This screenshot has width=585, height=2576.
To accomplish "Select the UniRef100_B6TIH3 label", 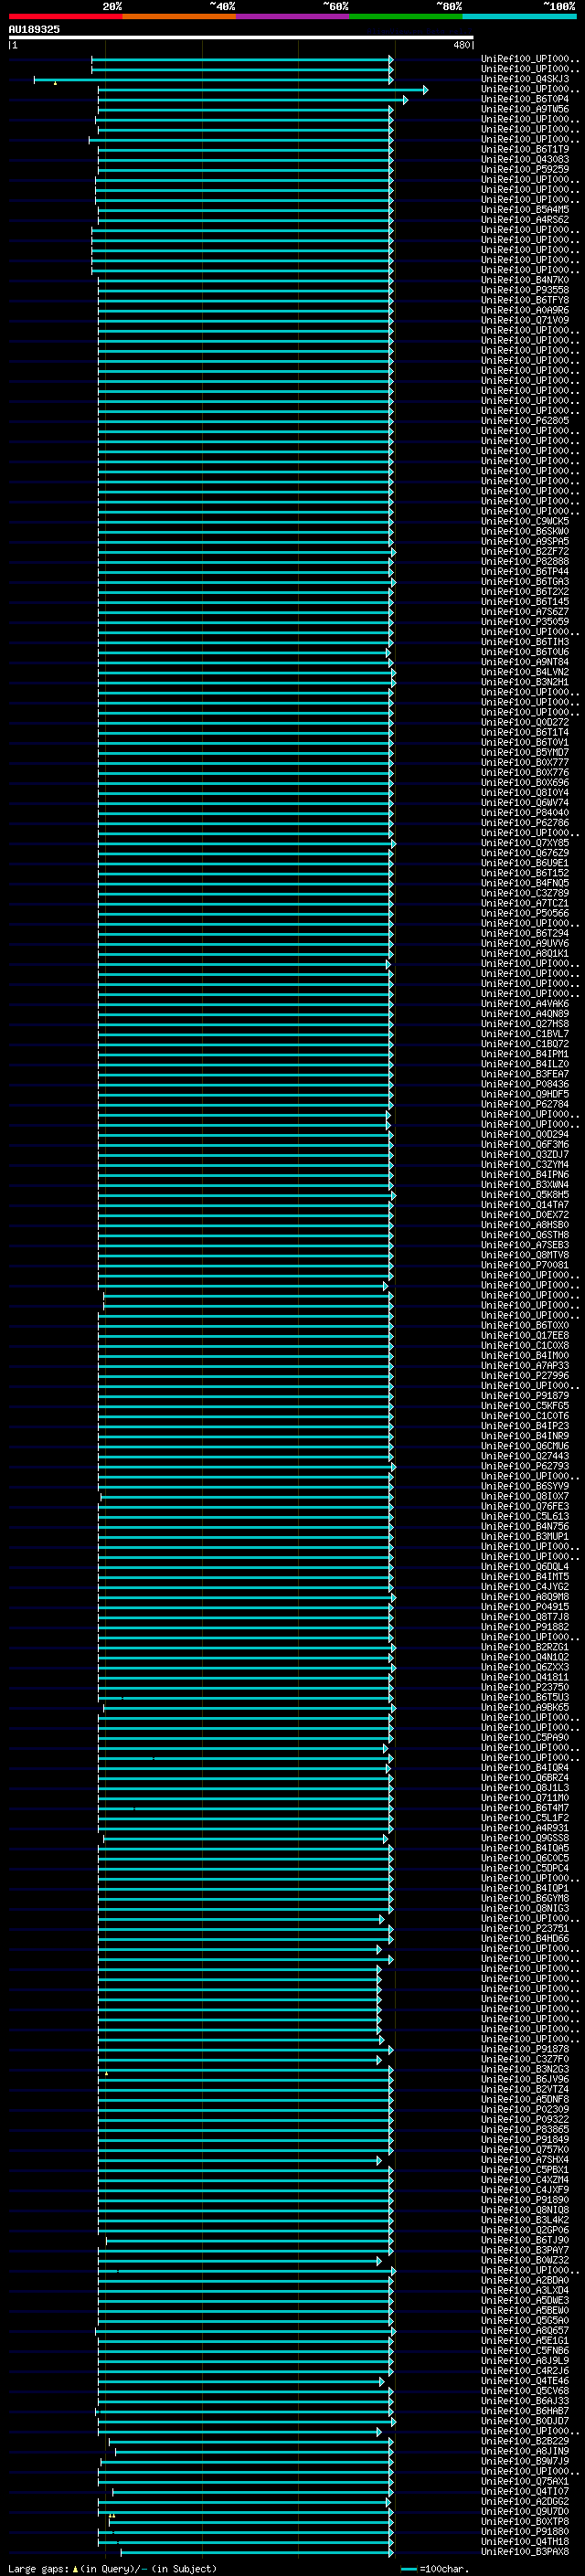I will 525,642.
